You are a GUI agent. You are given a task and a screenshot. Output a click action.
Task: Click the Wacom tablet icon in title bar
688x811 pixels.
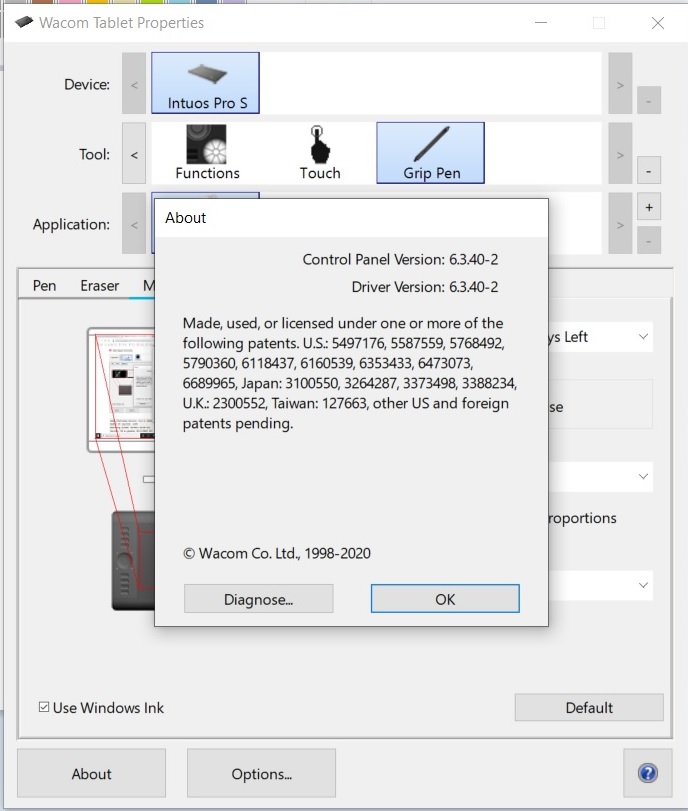[x=24, y=22]
